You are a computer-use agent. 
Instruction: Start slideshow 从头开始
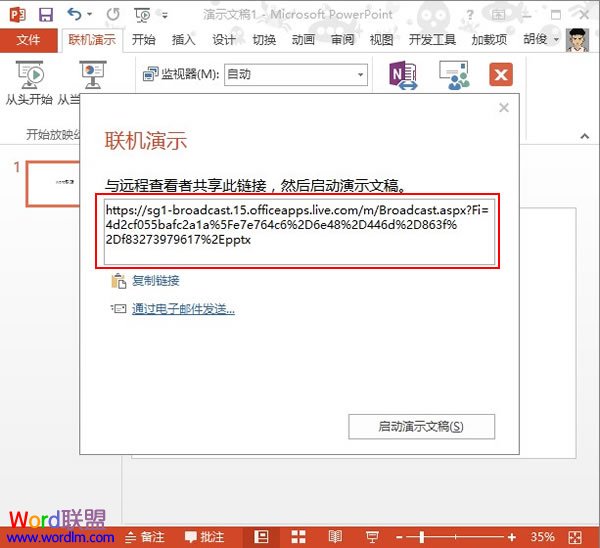[29, 83]
